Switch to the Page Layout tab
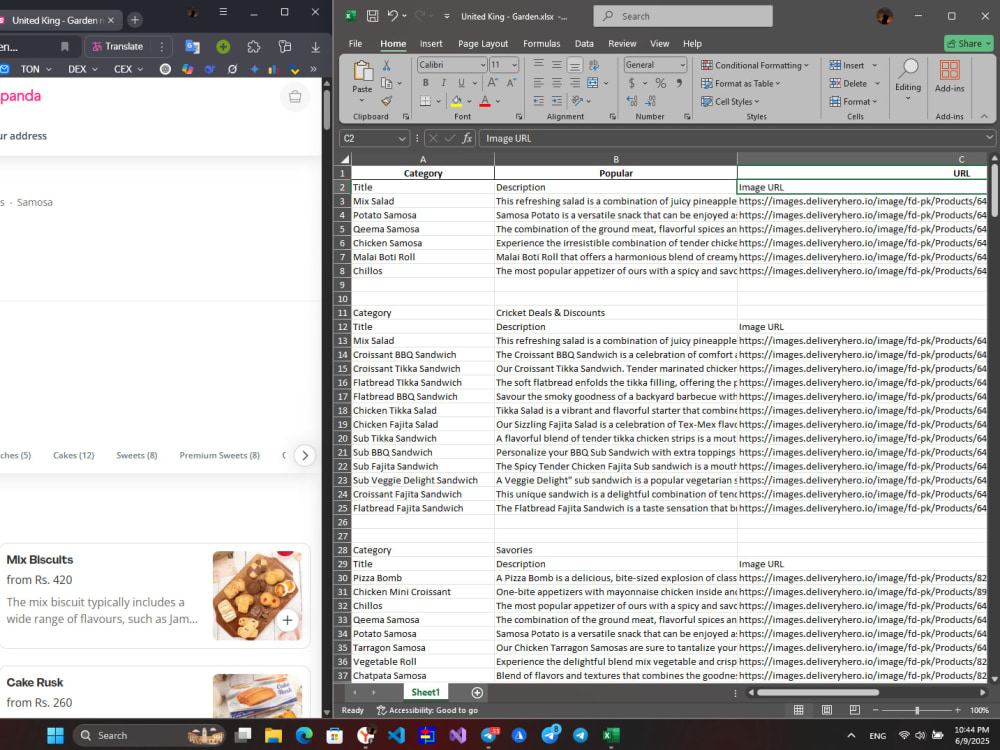 (x=483, y=43)
